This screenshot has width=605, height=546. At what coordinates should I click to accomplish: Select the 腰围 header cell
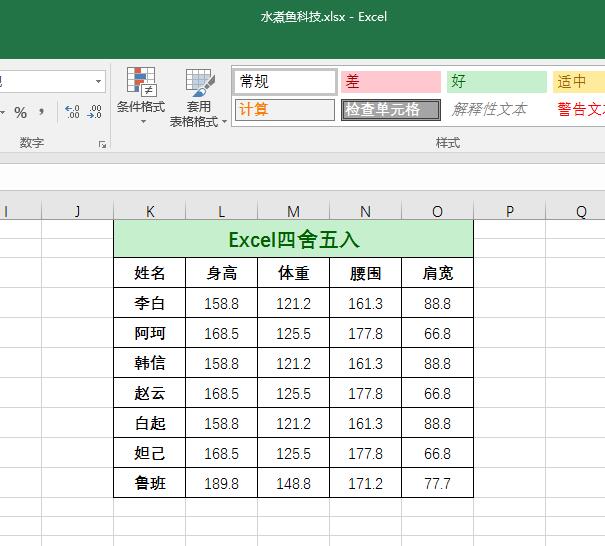pyautogui.click(x=365, y=273)
